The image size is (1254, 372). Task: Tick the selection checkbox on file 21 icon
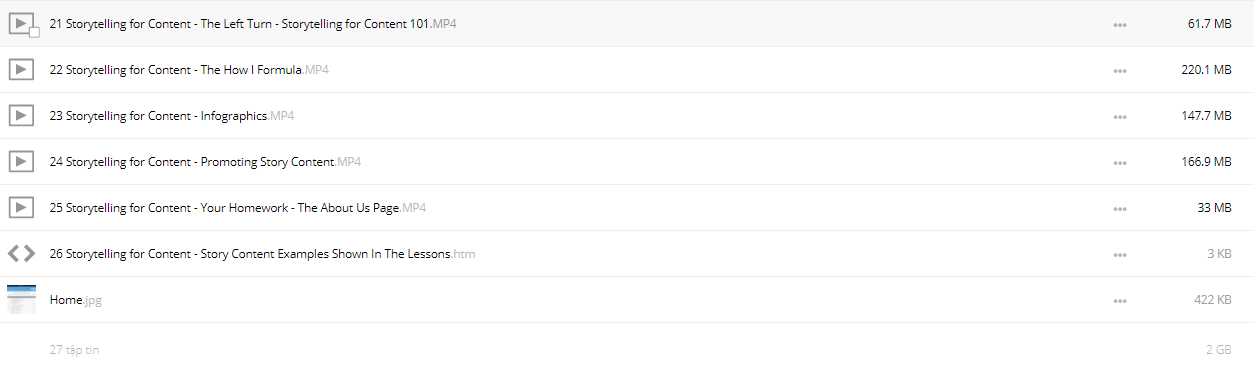click(x=34, y=33)
